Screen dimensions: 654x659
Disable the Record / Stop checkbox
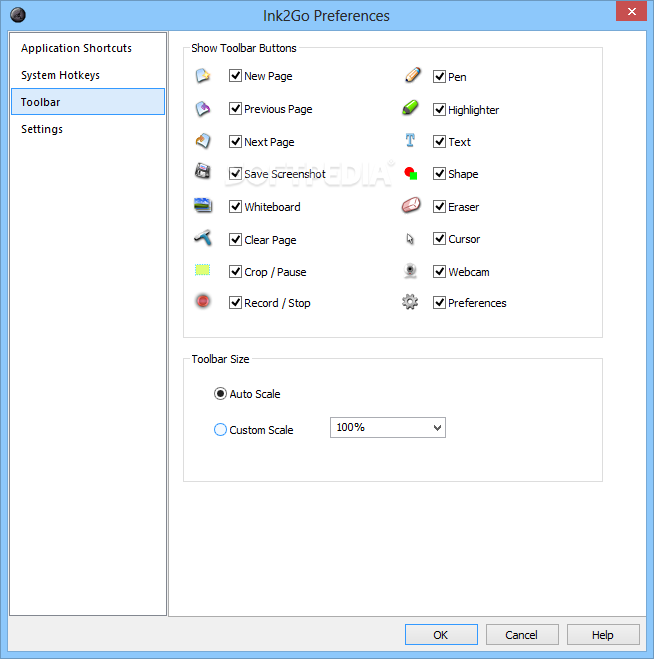coord(235,303)
